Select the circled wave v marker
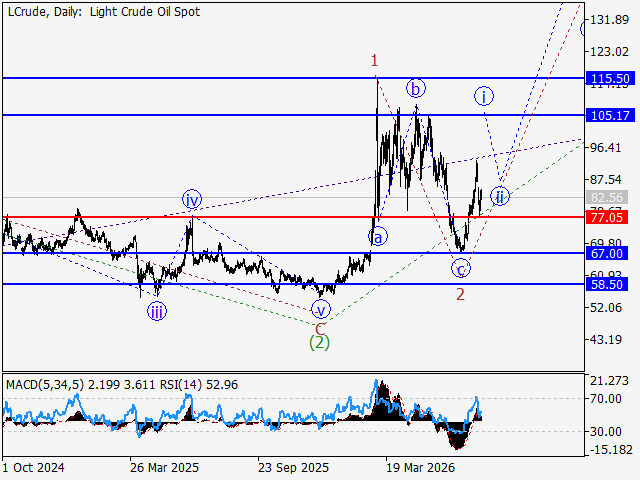 (321, 309)
